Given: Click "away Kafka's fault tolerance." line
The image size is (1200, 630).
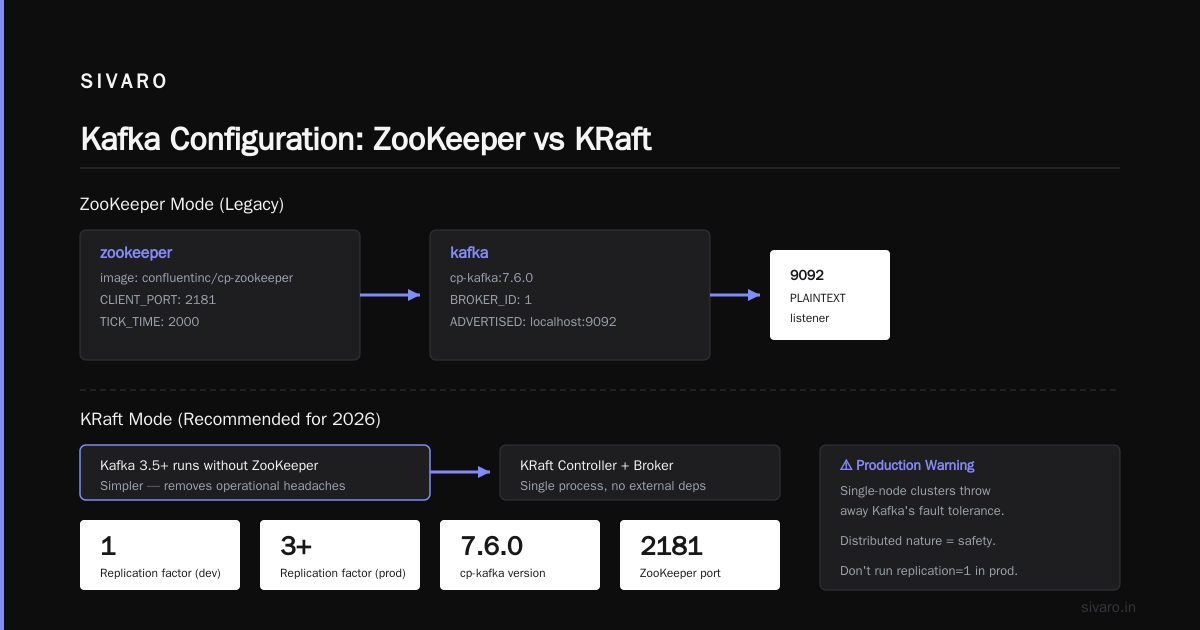Looking at the screenshot, I should [922, 511].
